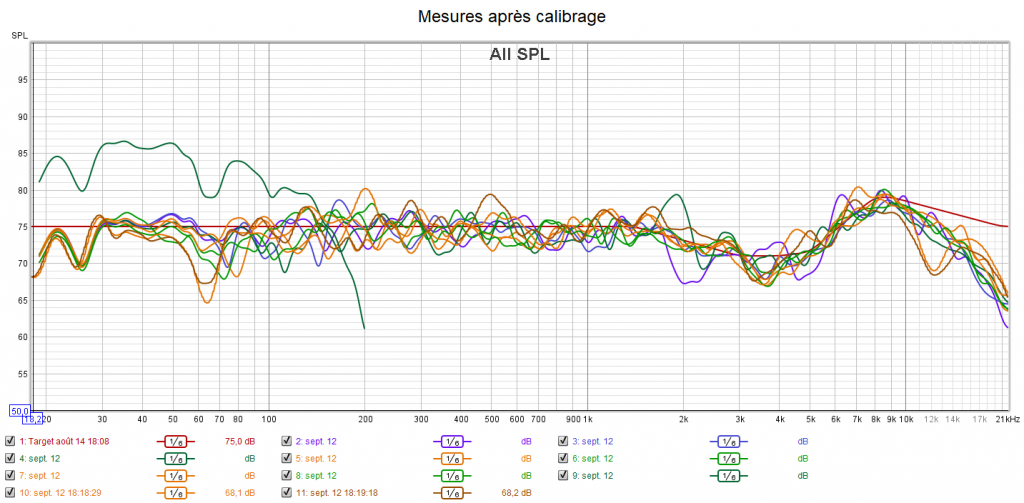Screen dimensions: 1024x503
Task: Click the green 1/6 smoothing icon for trace 6
Action: (x=728, y=458)
